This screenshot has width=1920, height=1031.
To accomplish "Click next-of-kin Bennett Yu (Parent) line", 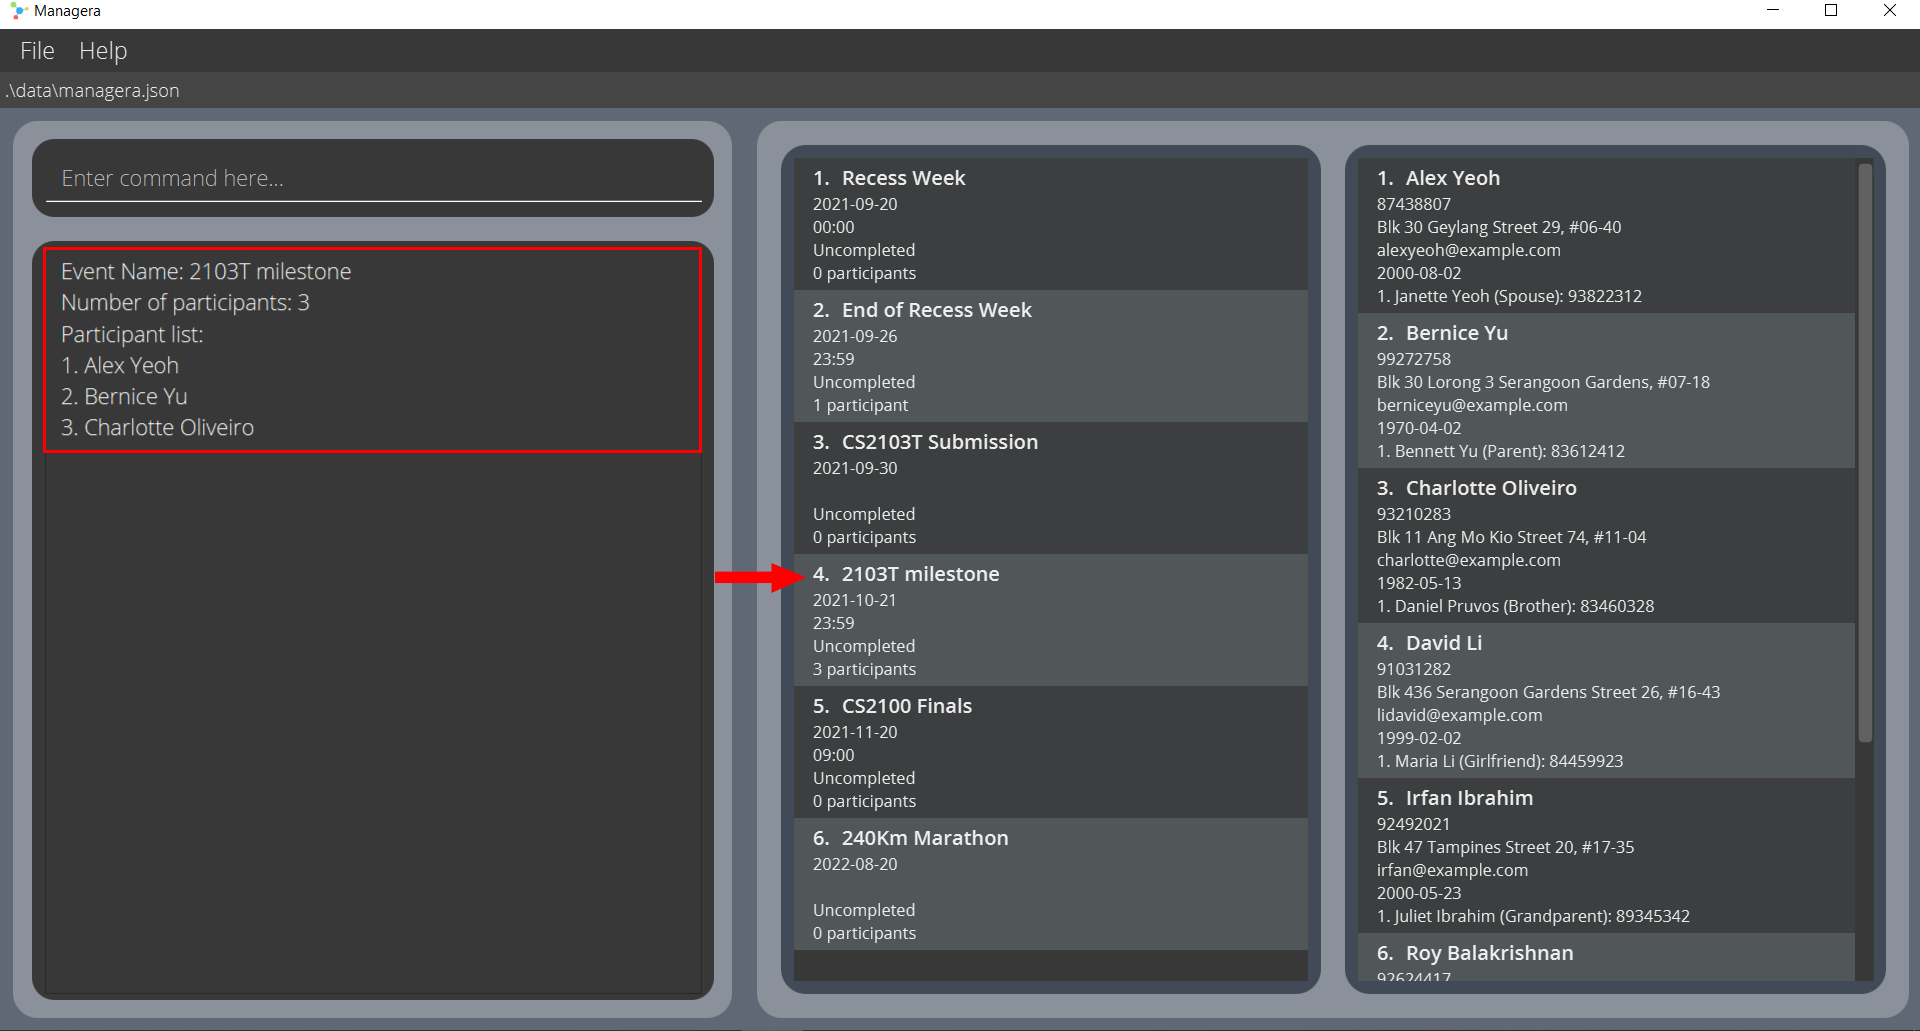I will pos(1500,451).
